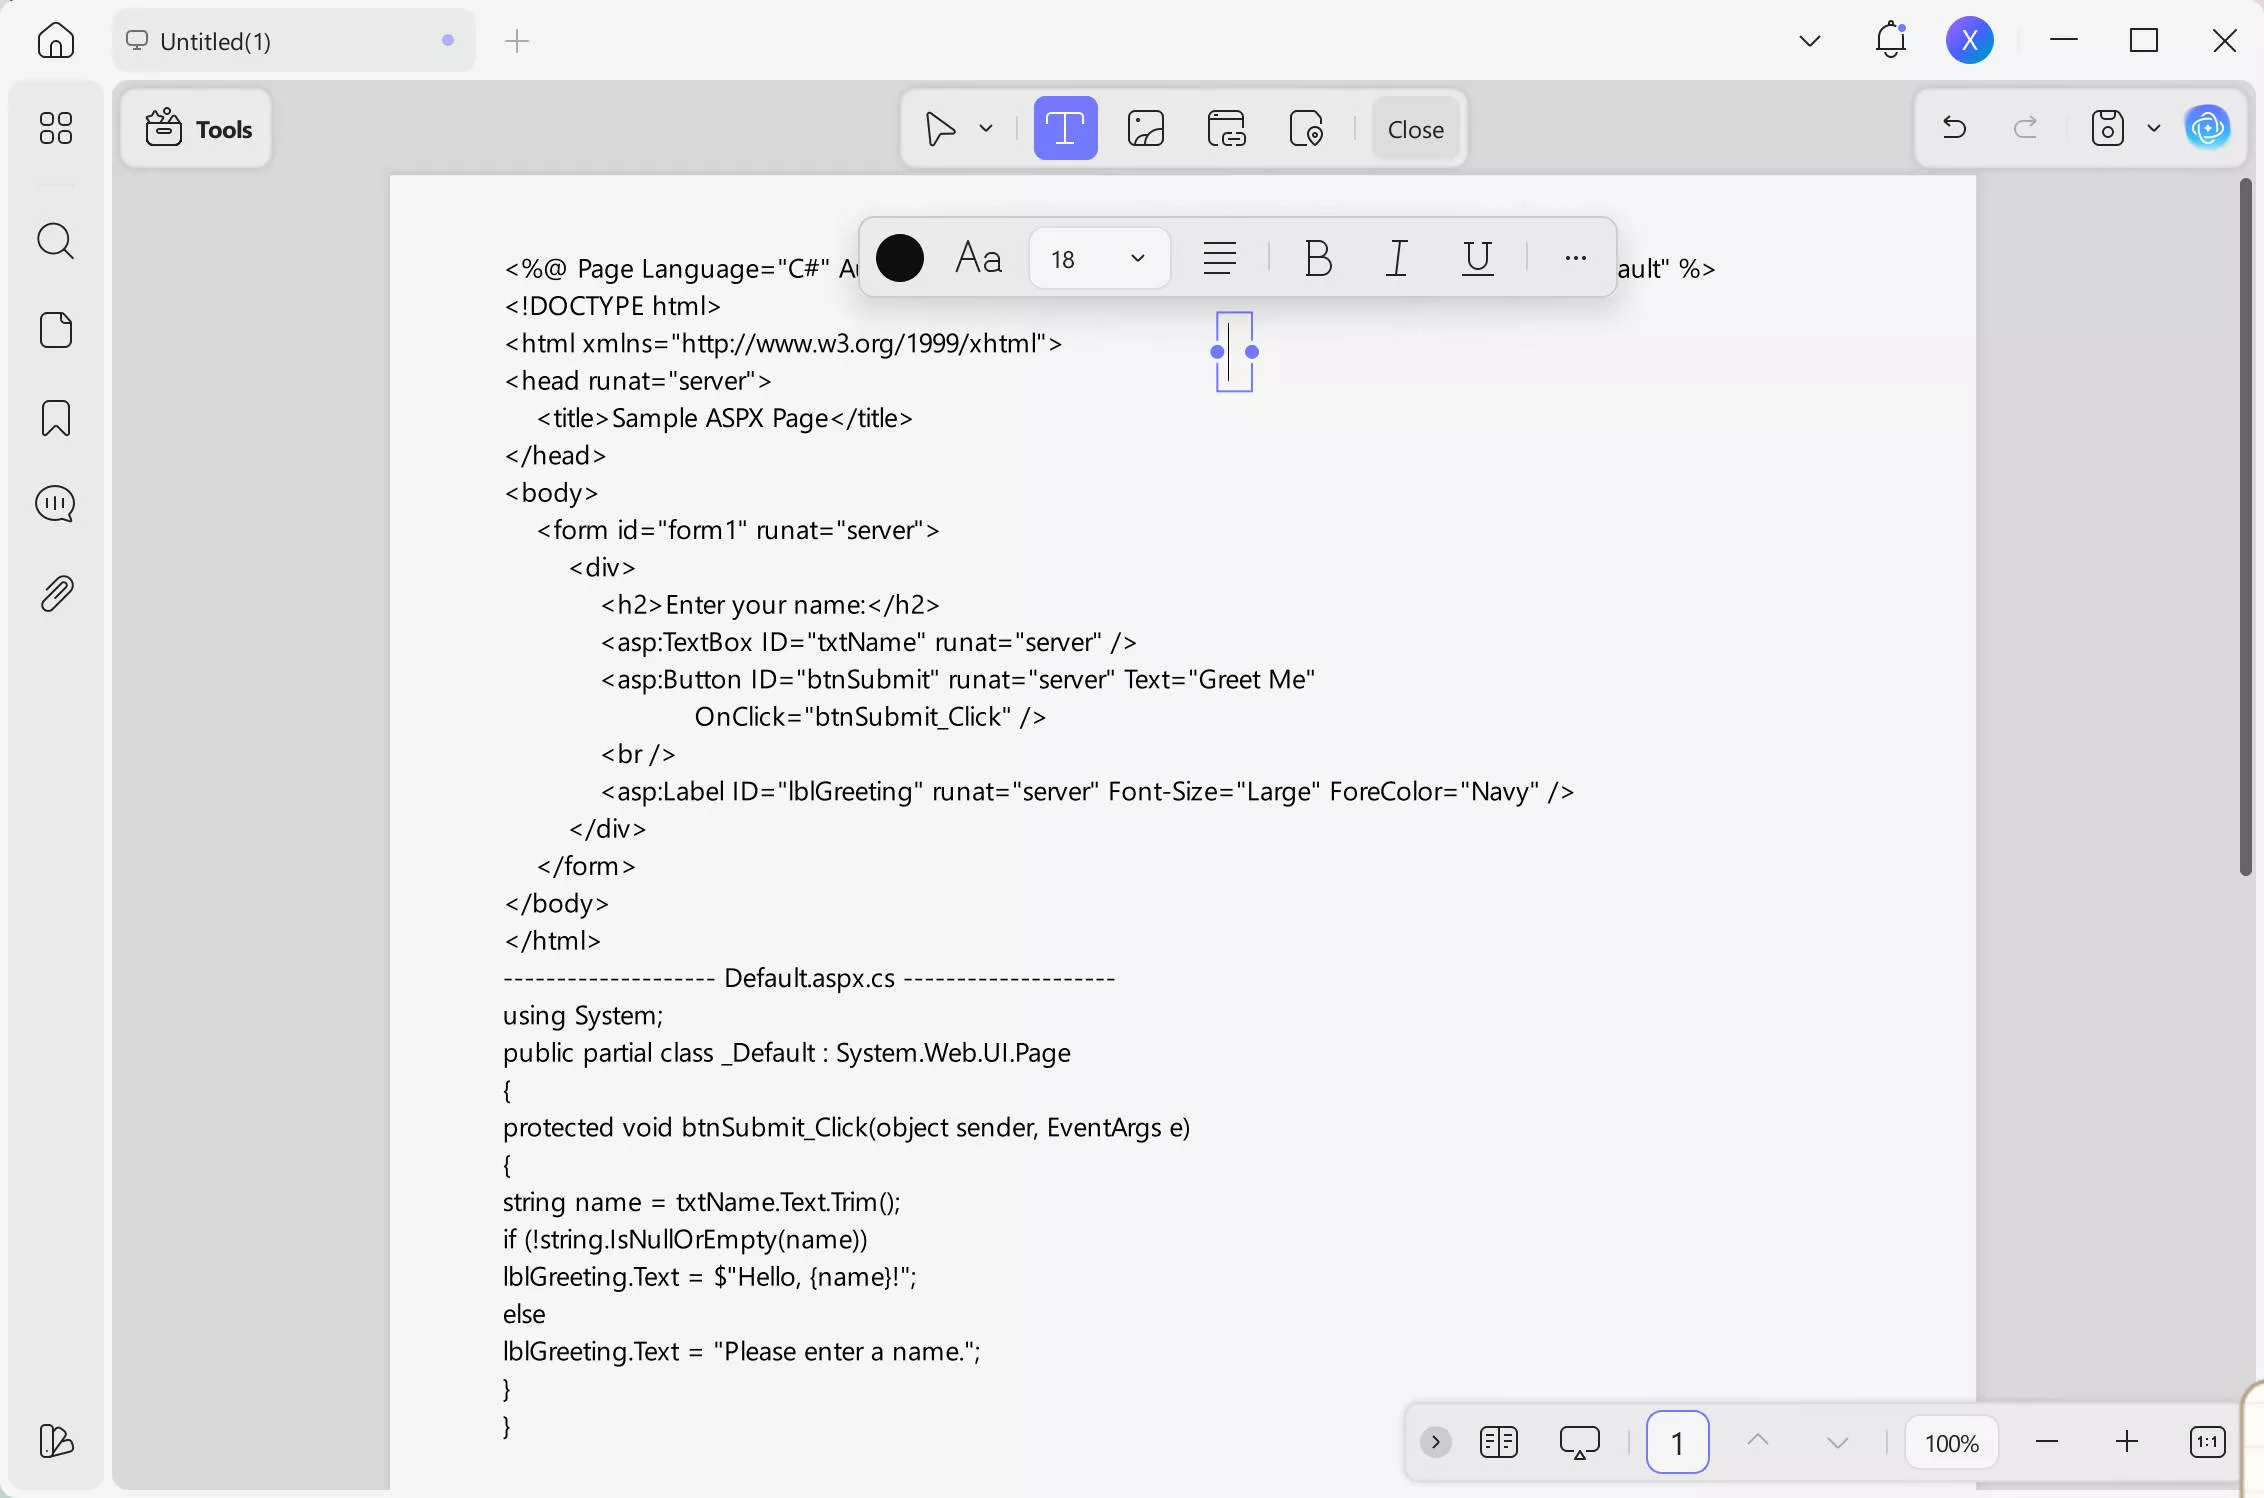Open the Tools menu

pos(197,128)
